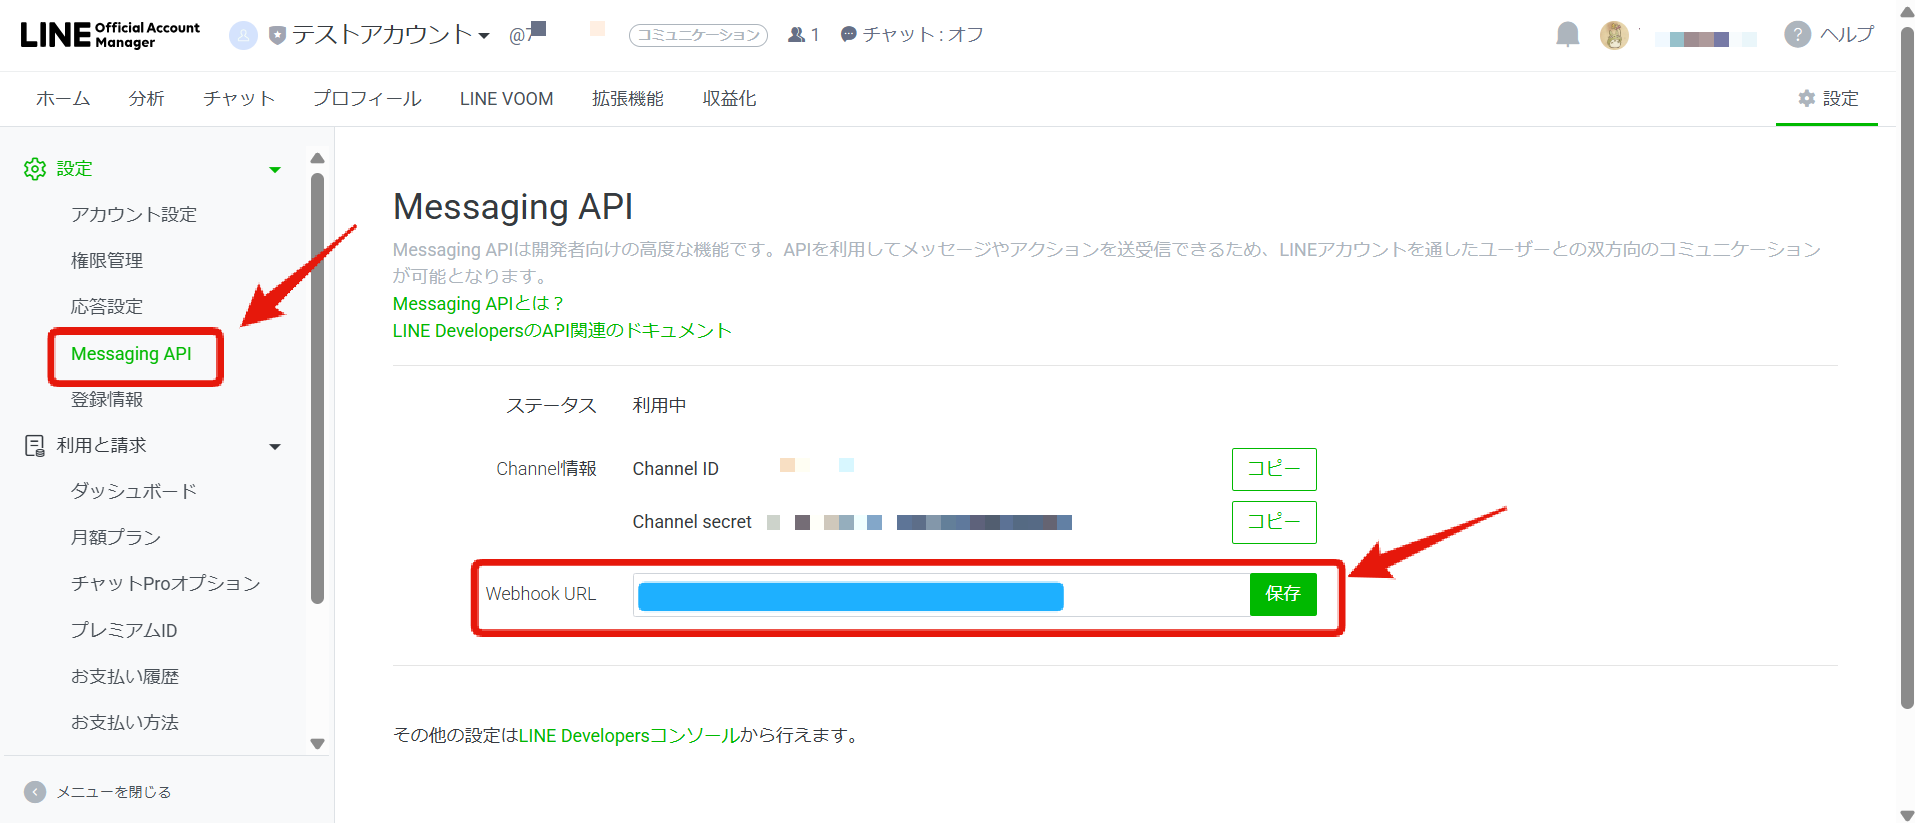The height and width of the screenshot is (823, 1915).
Task: Collapse the 利用と請求 section arrow
Action: coord(275,447)
